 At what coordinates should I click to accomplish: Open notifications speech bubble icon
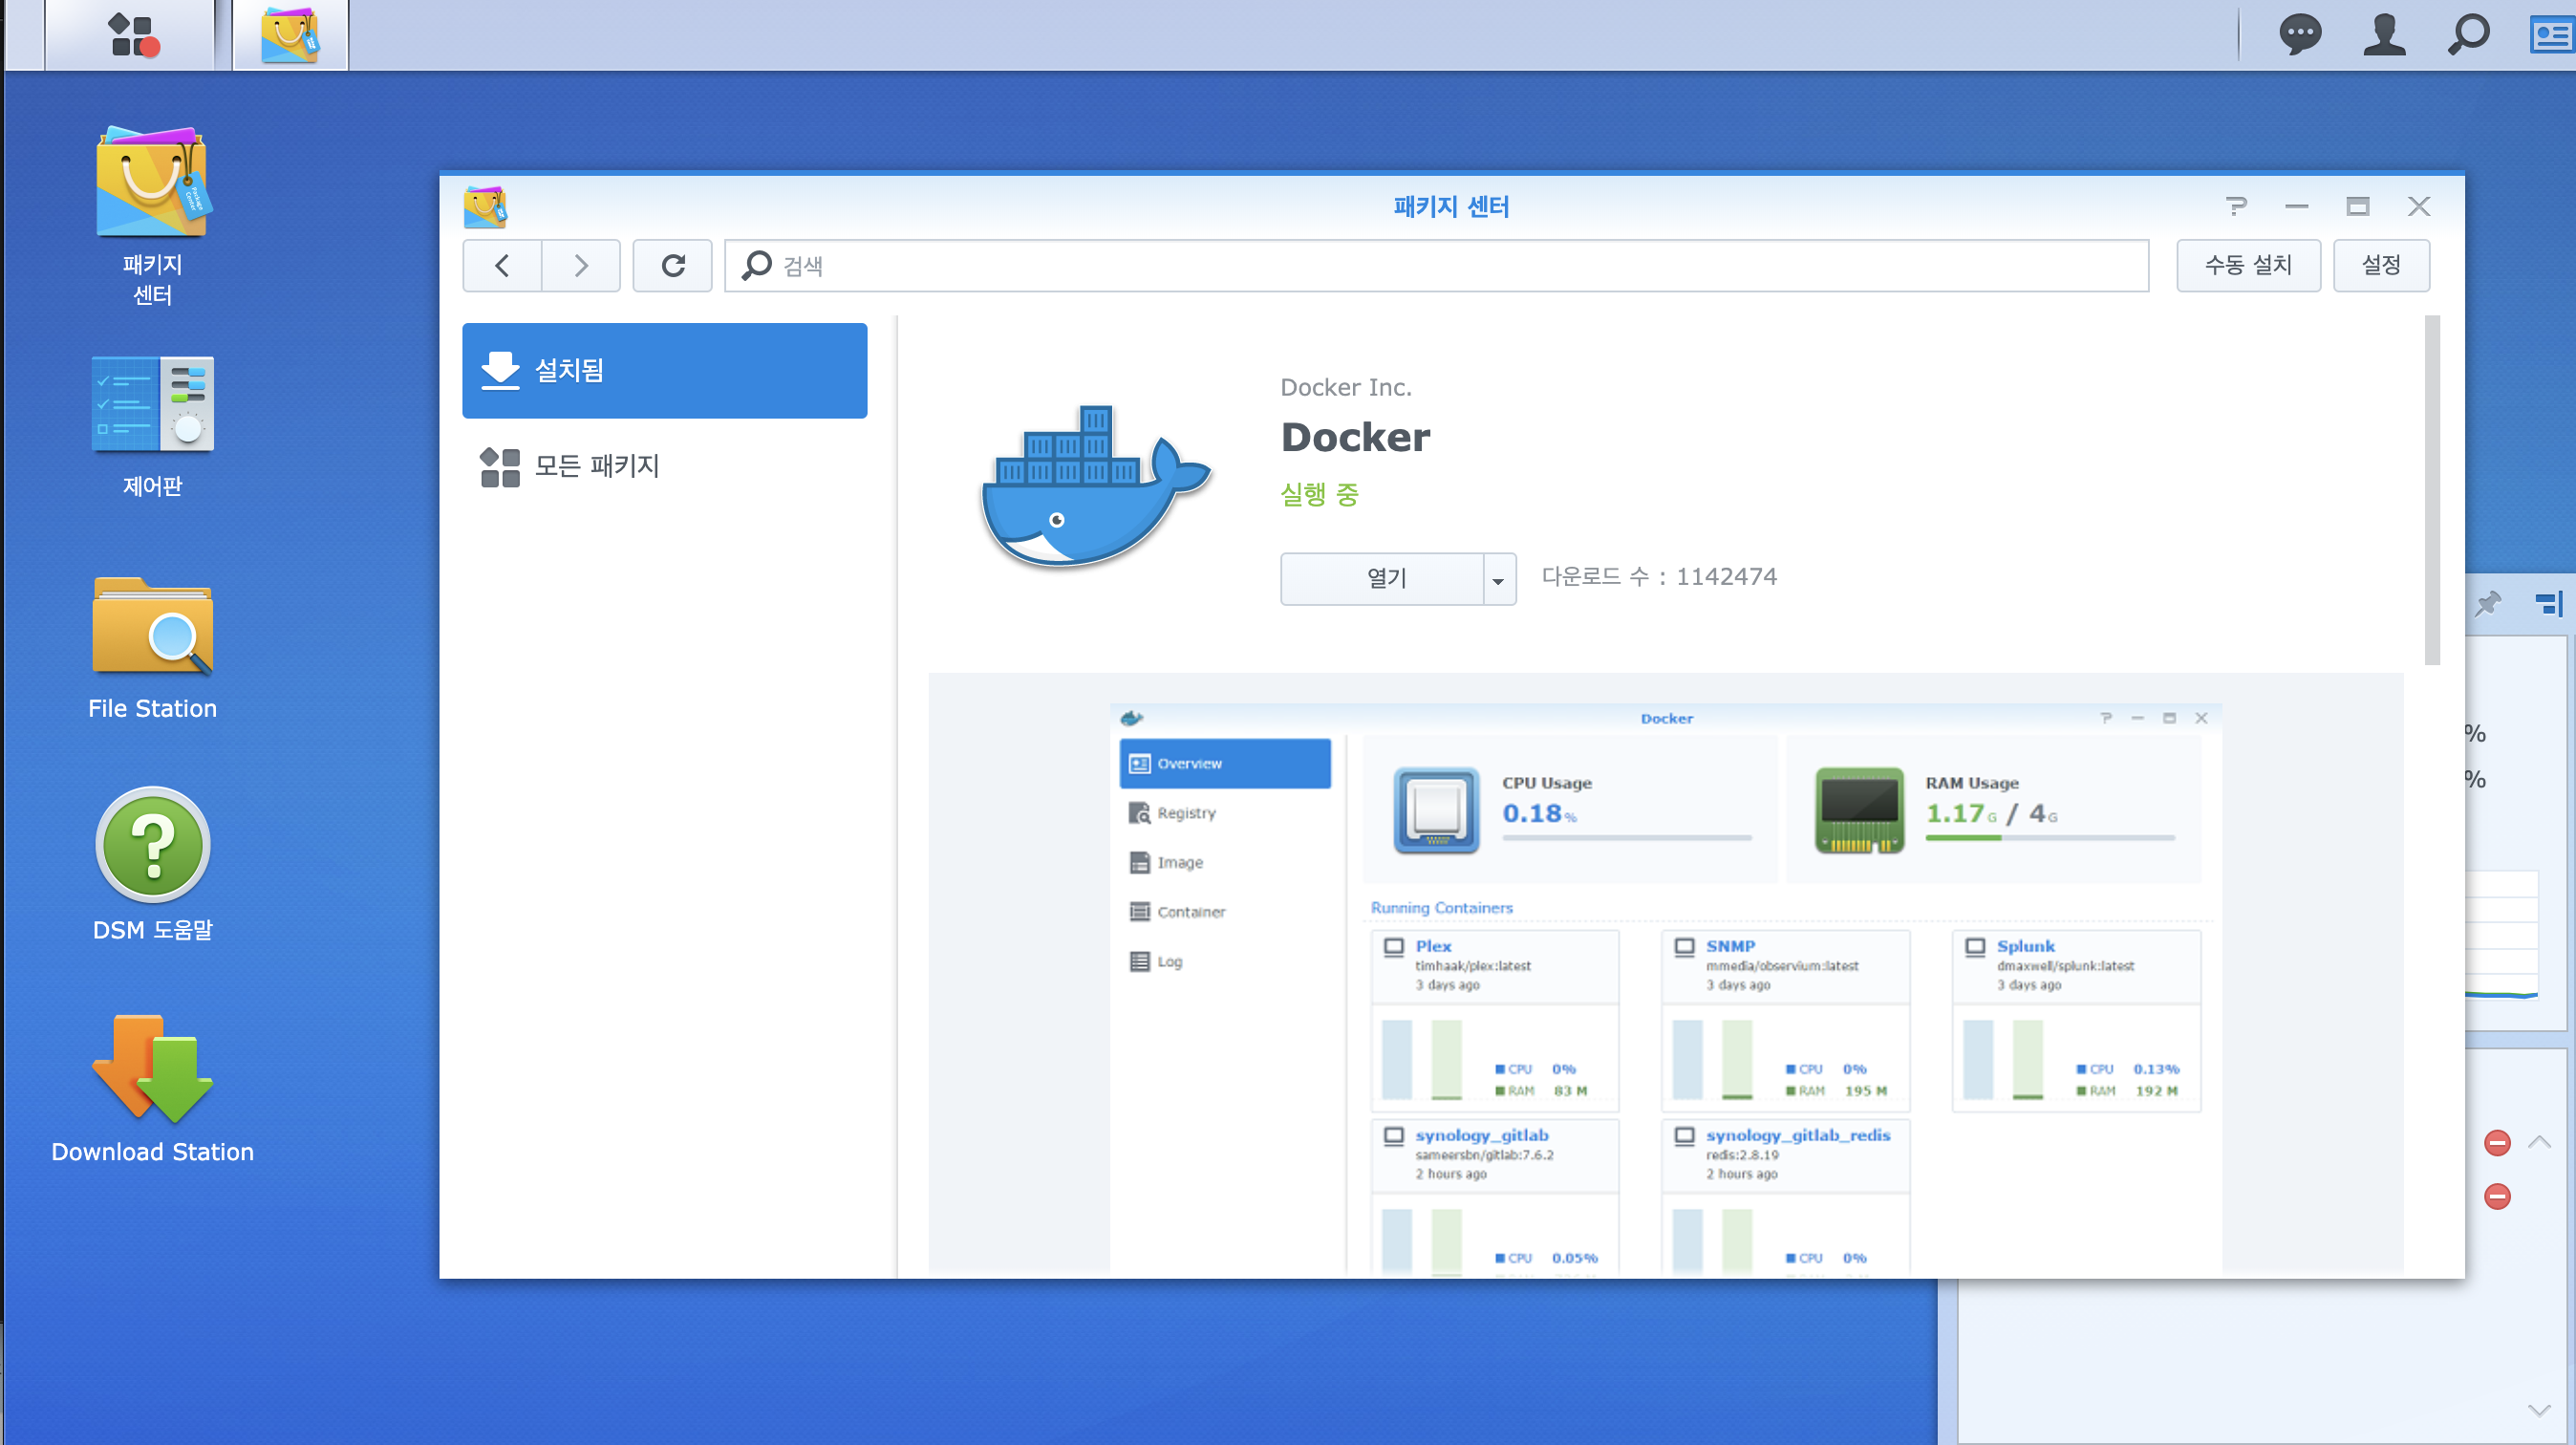click(x=2300, y=35)
